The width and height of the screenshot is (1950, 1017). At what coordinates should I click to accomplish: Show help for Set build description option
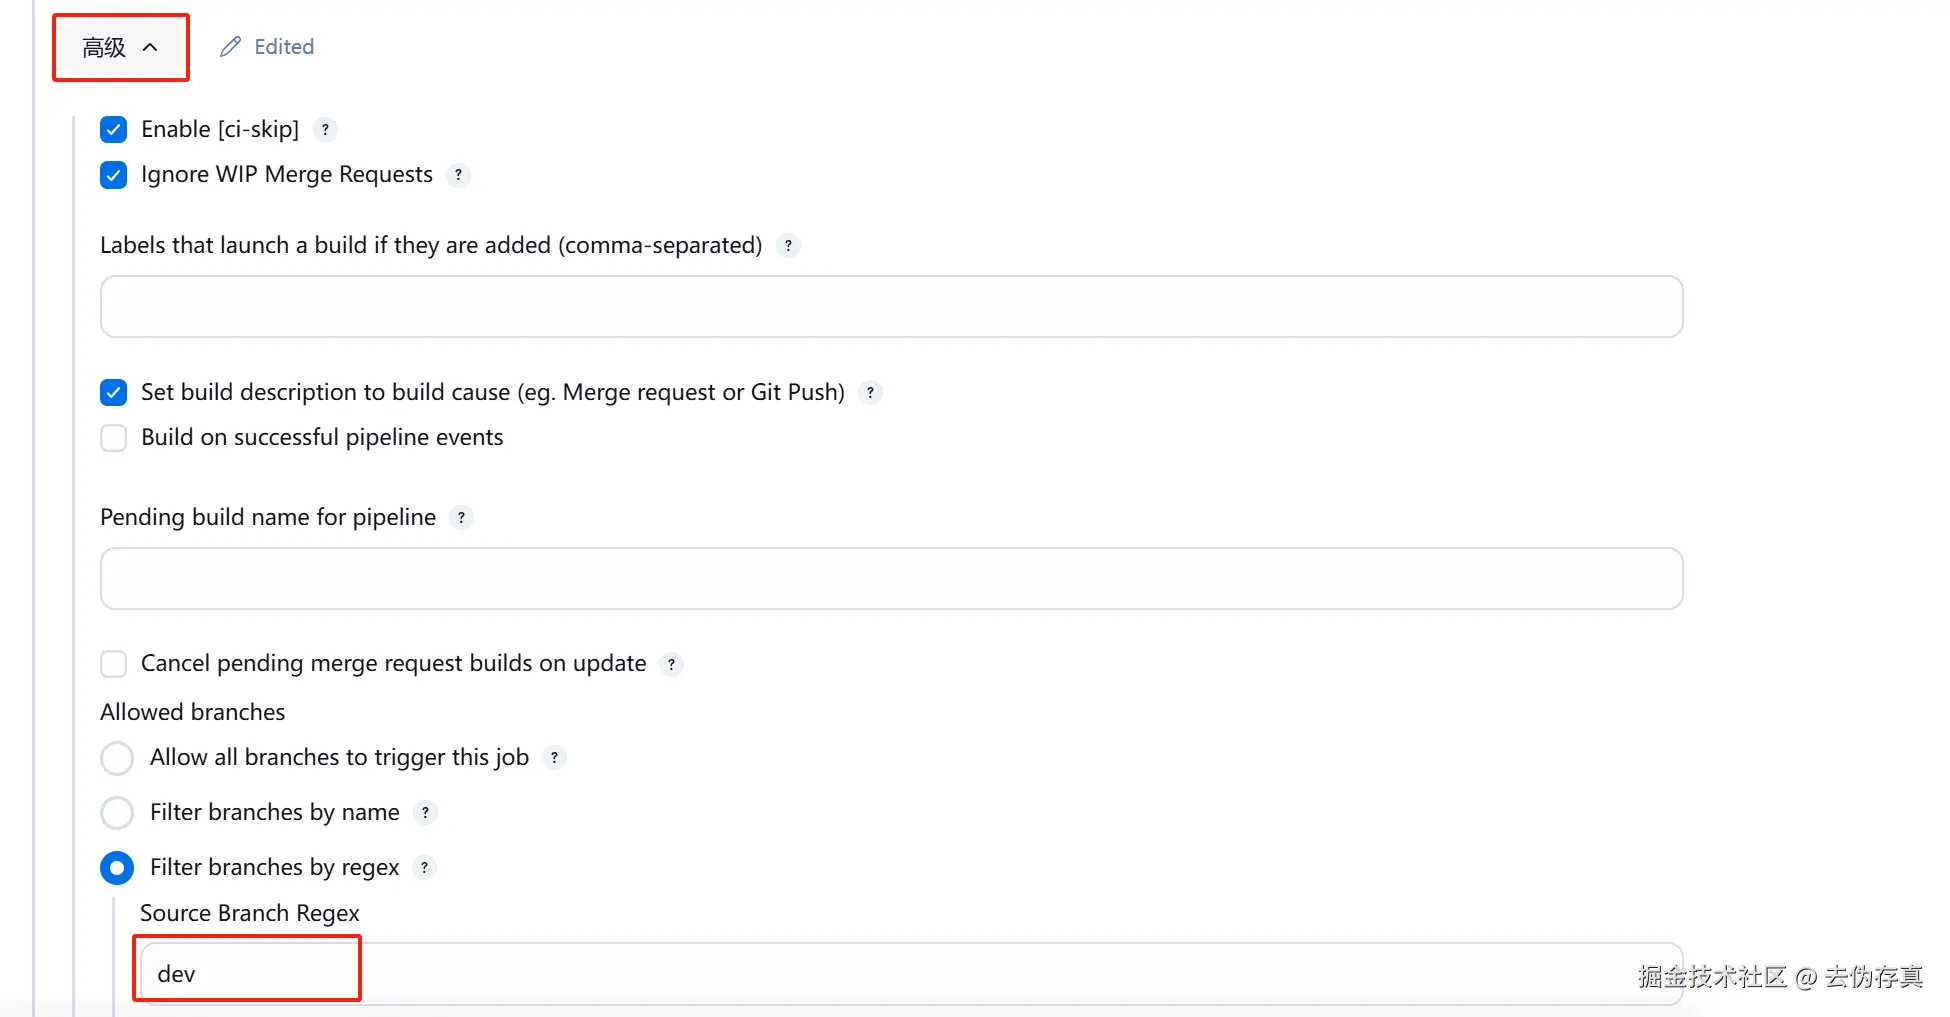pyautogui.click(x=870, y=393)
